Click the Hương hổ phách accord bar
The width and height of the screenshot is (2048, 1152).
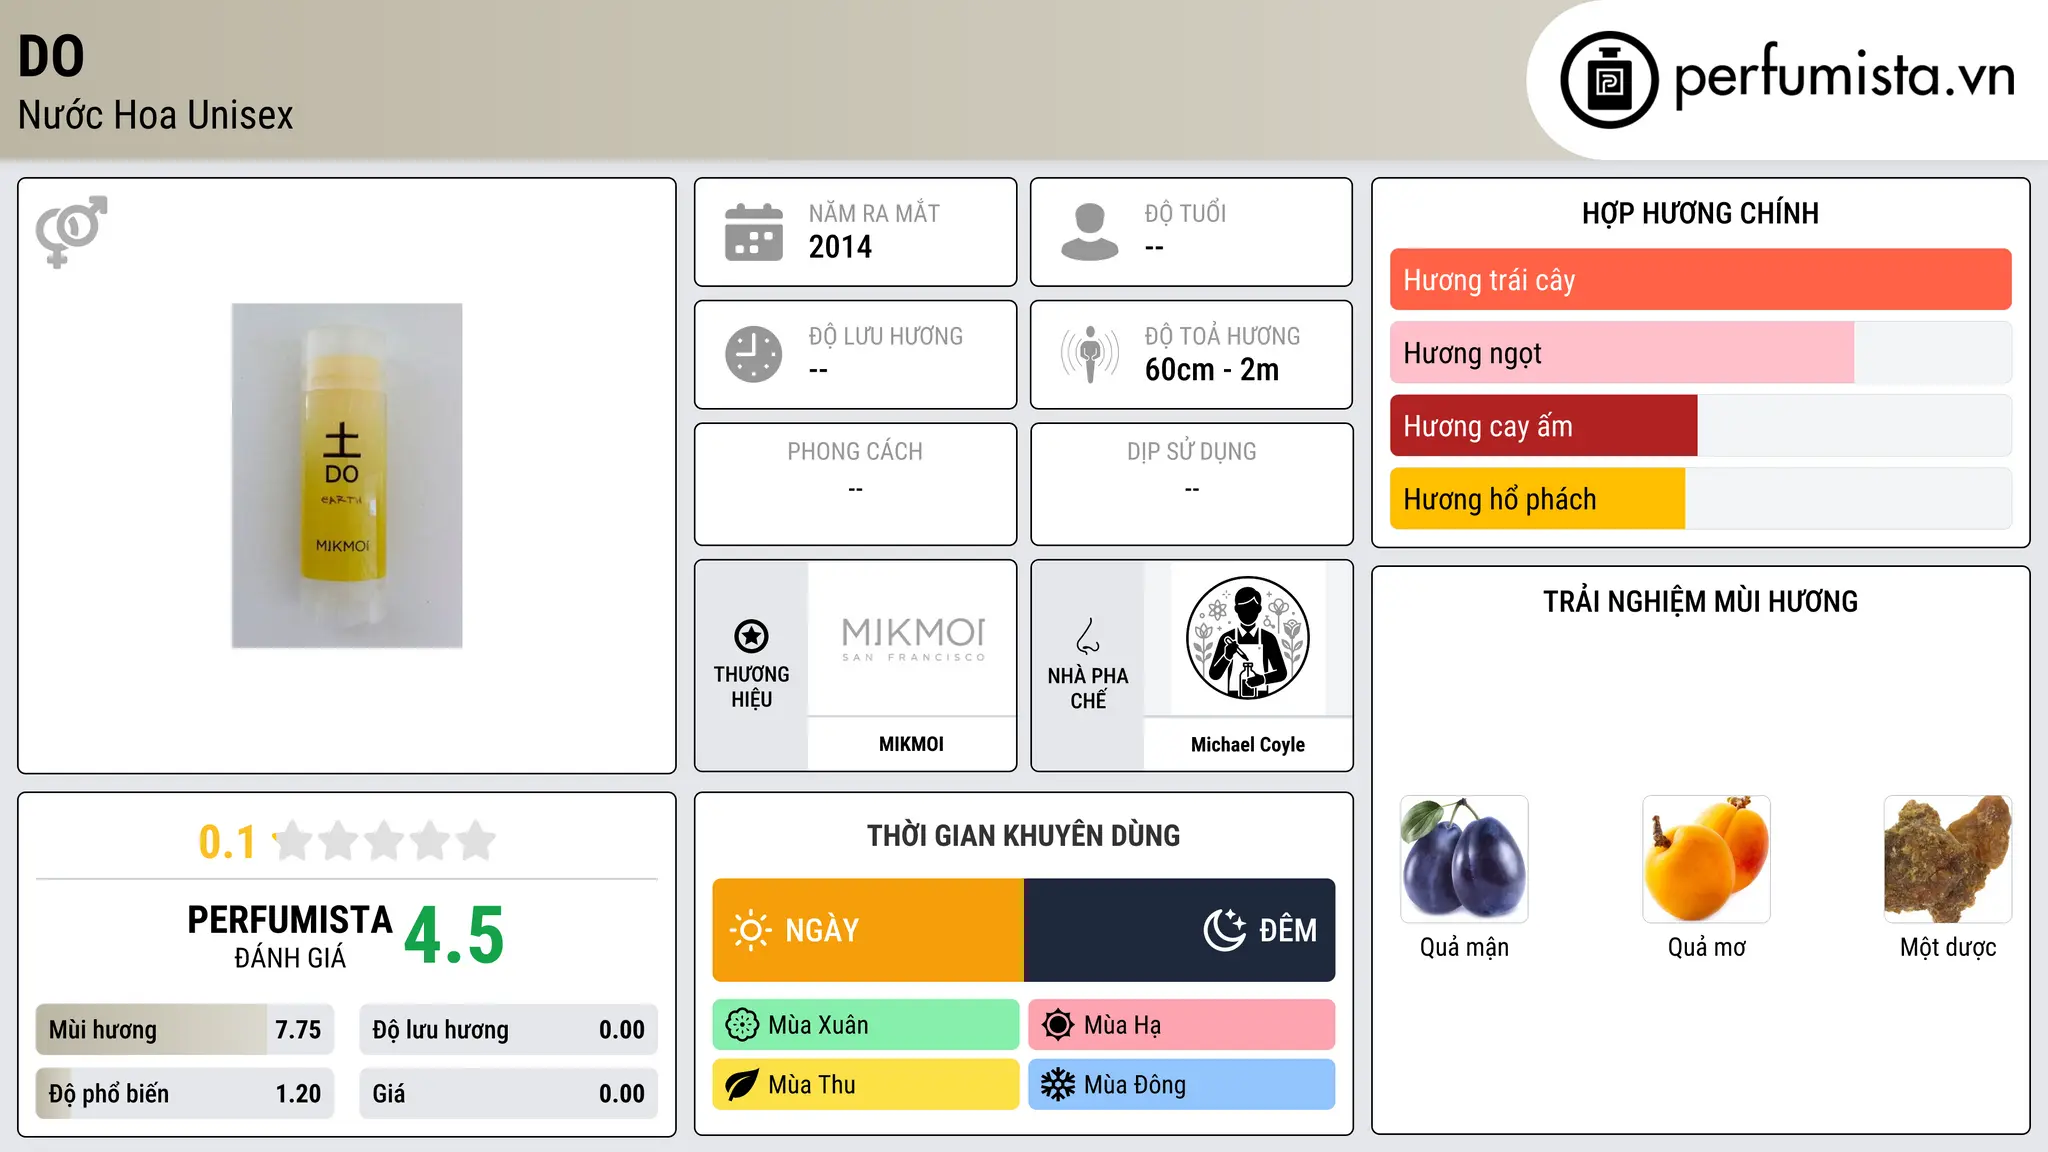[x=1701, y=499]
